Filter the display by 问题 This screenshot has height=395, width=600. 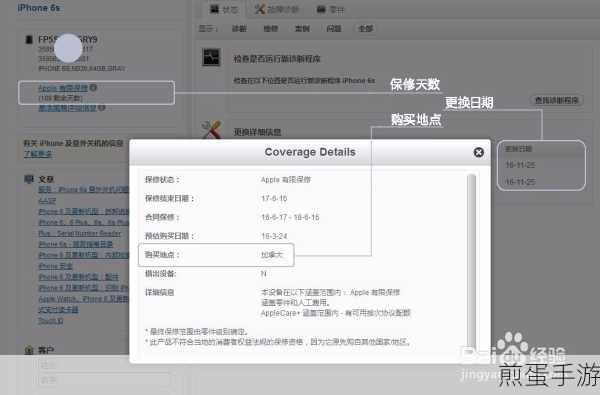coord(334,29)
